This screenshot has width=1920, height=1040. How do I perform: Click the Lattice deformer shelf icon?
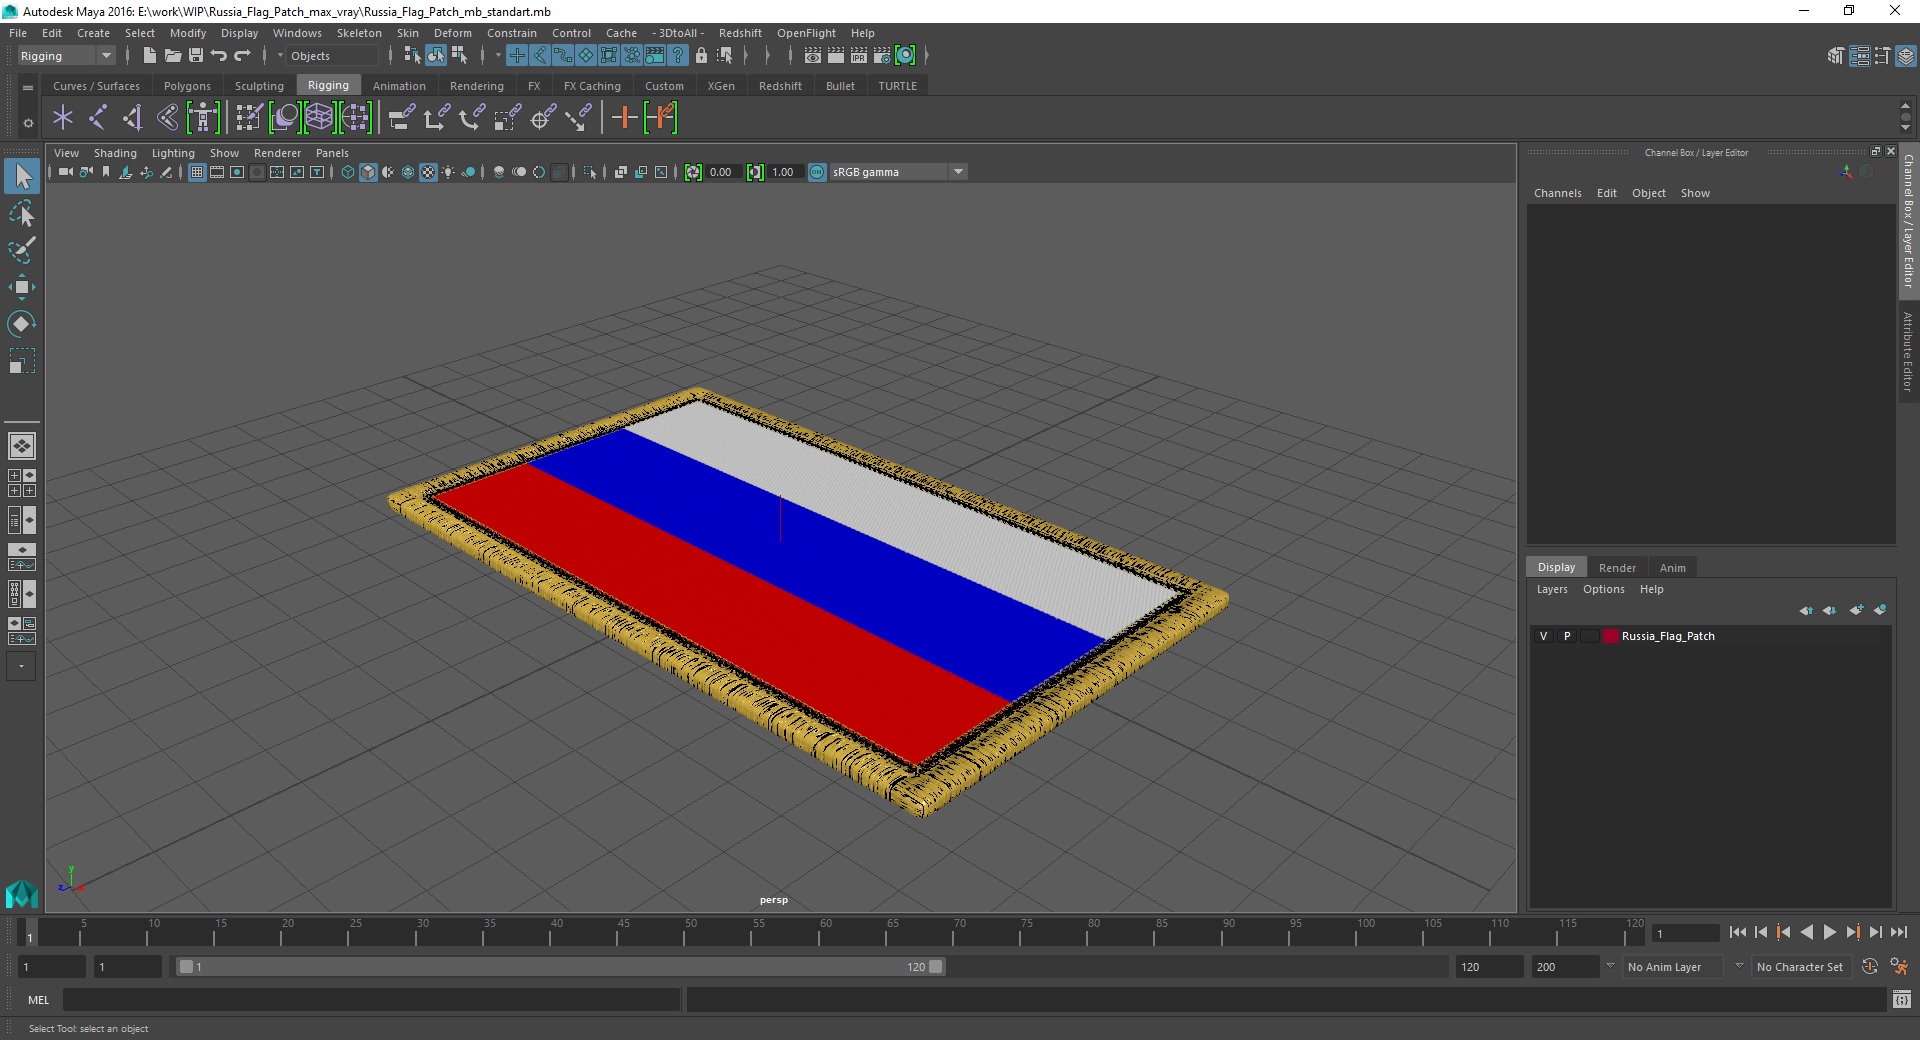[320, 118]
